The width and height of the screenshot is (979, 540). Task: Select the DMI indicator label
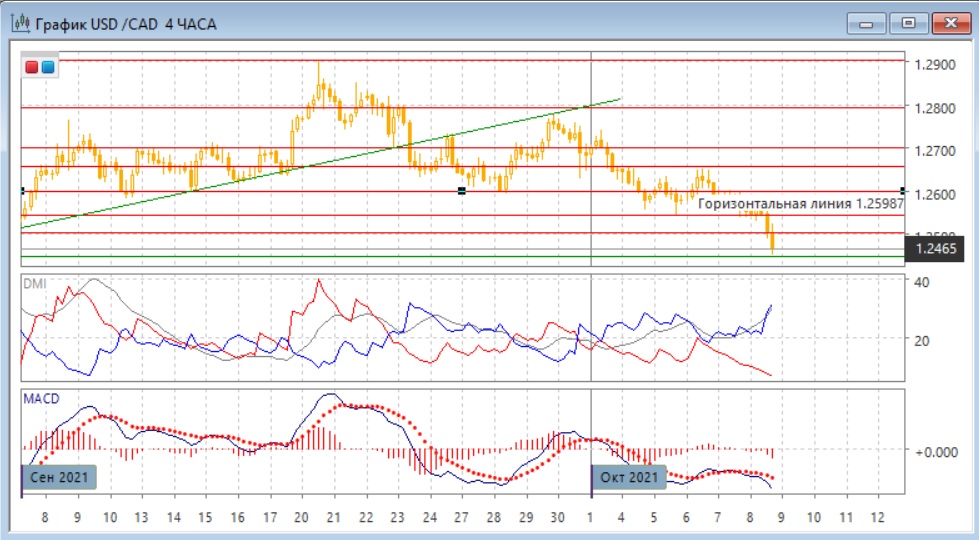35,284
